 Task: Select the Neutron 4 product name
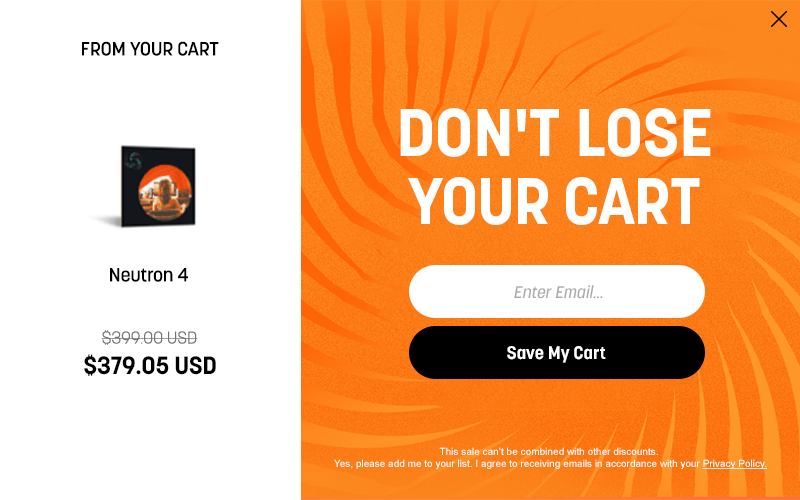[x=148, y=275]
